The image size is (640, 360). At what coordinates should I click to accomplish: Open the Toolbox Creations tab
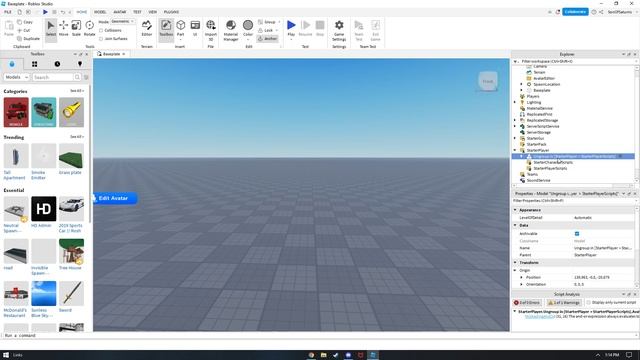80,64
